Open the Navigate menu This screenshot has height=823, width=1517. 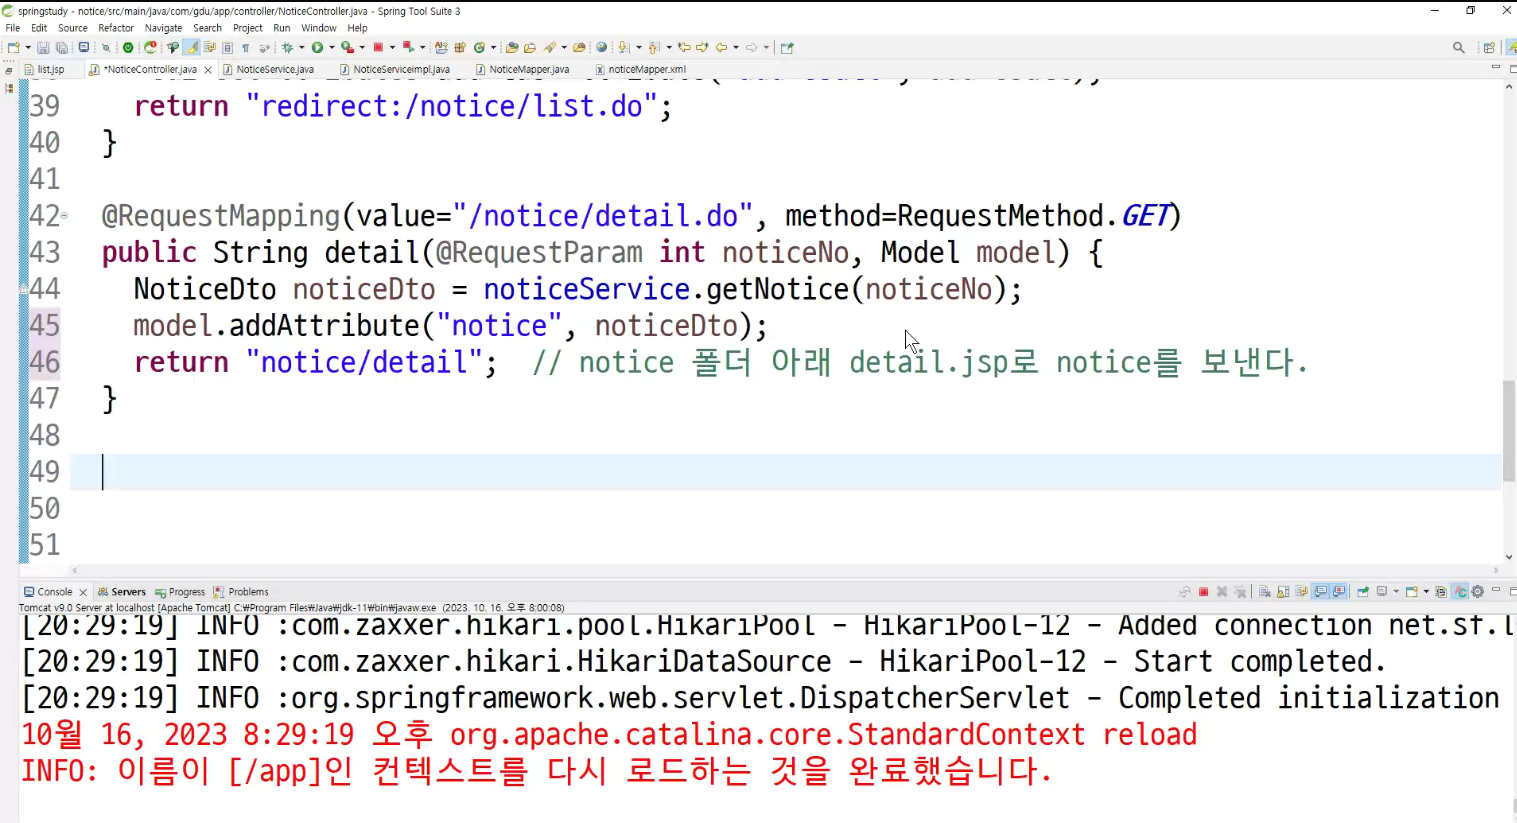point(163,28)
